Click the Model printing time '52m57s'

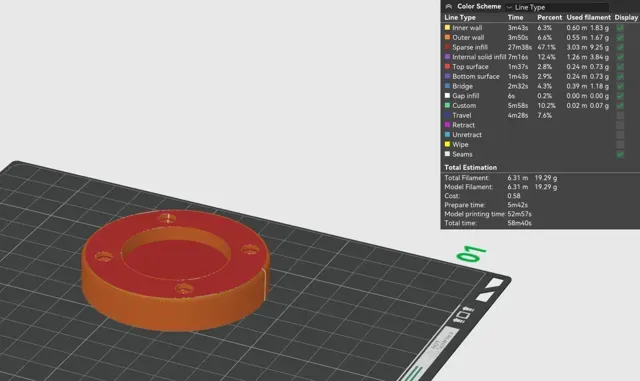point(520,214)
